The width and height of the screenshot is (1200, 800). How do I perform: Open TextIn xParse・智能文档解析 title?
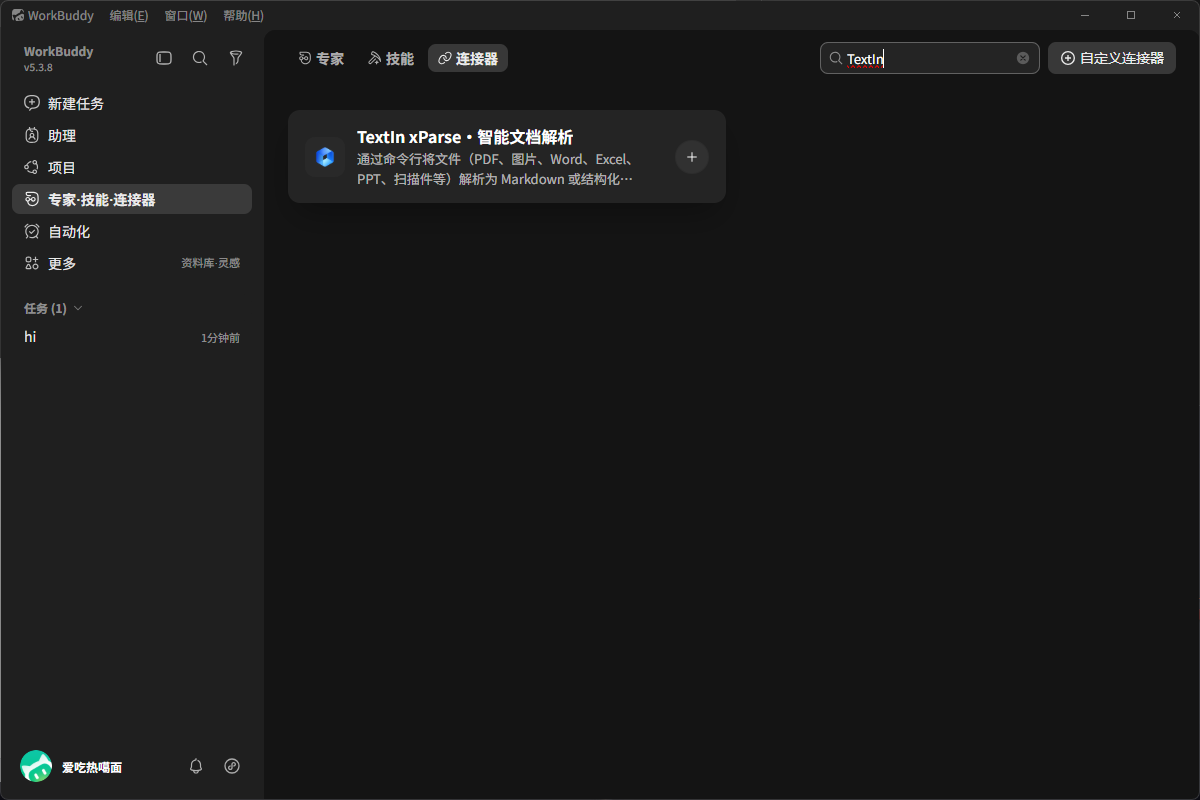coord(465,137)
